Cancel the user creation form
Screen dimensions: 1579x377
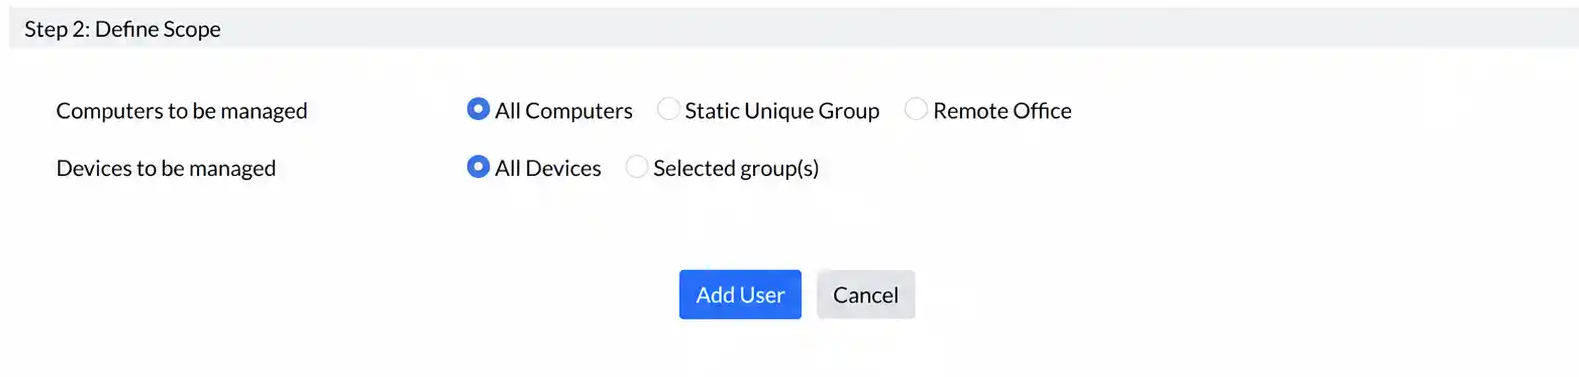pyautogui.click(x=866, y=295)
